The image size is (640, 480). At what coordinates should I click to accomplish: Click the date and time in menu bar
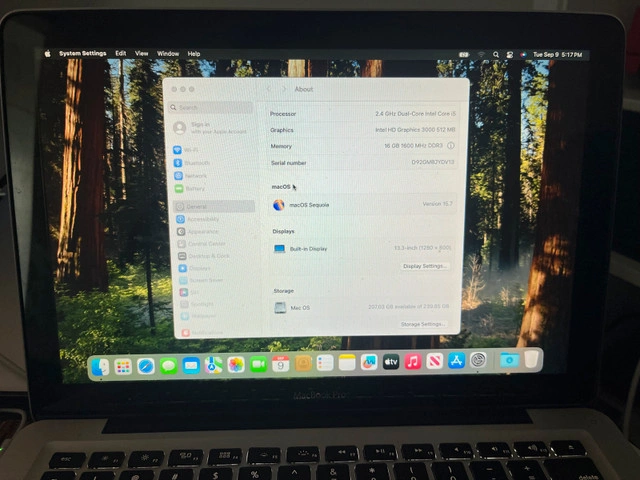tap(557, 55)
